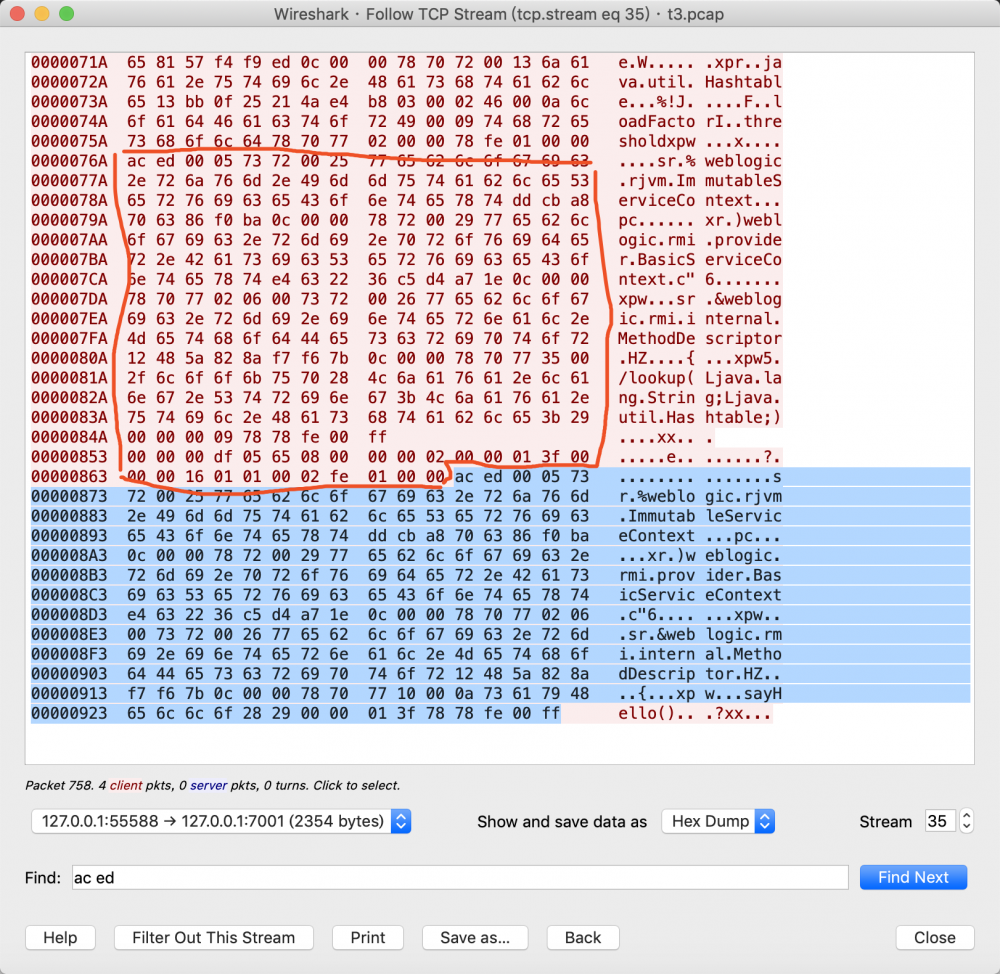Select hex row at offset 000007FA

click(406, 338)
